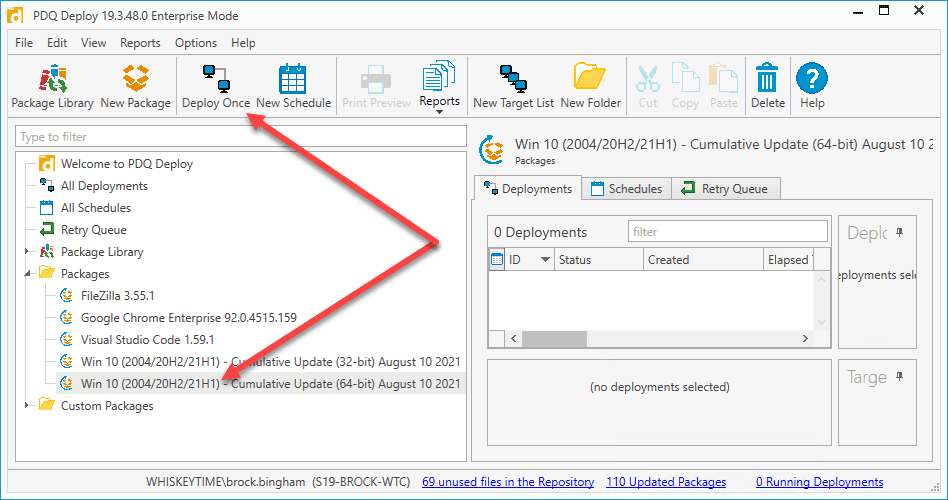Expand the Custom Packages folder
948x500 pixels.
coord(27,405)
